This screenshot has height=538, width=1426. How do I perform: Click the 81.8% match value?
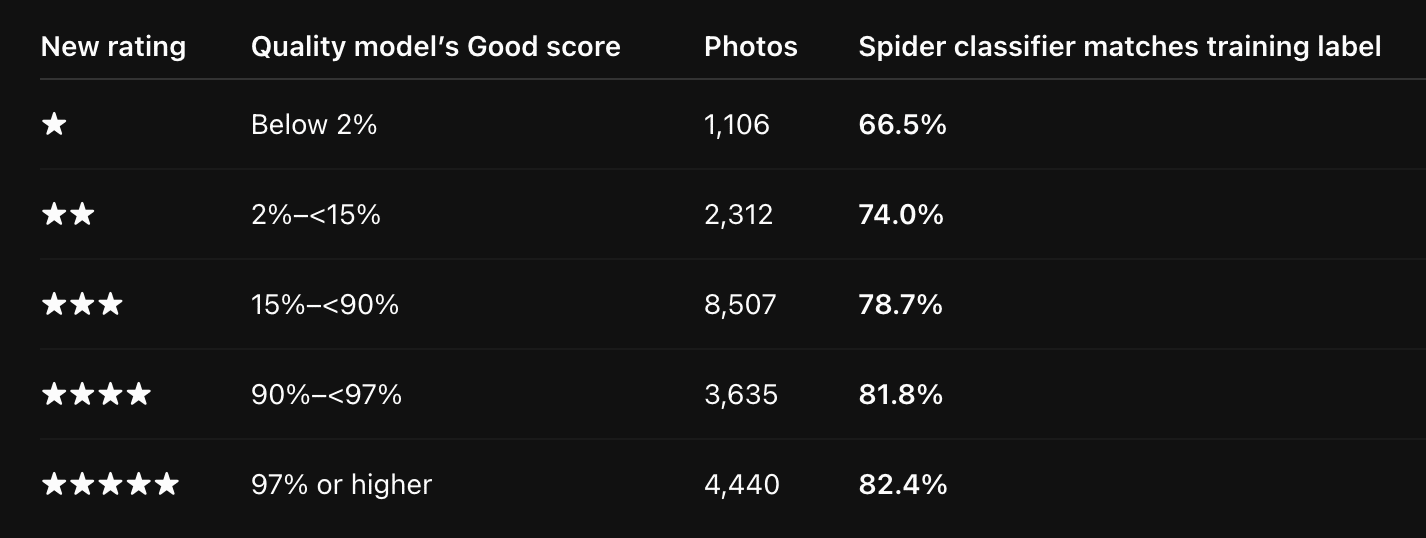[x=901, y=395]
